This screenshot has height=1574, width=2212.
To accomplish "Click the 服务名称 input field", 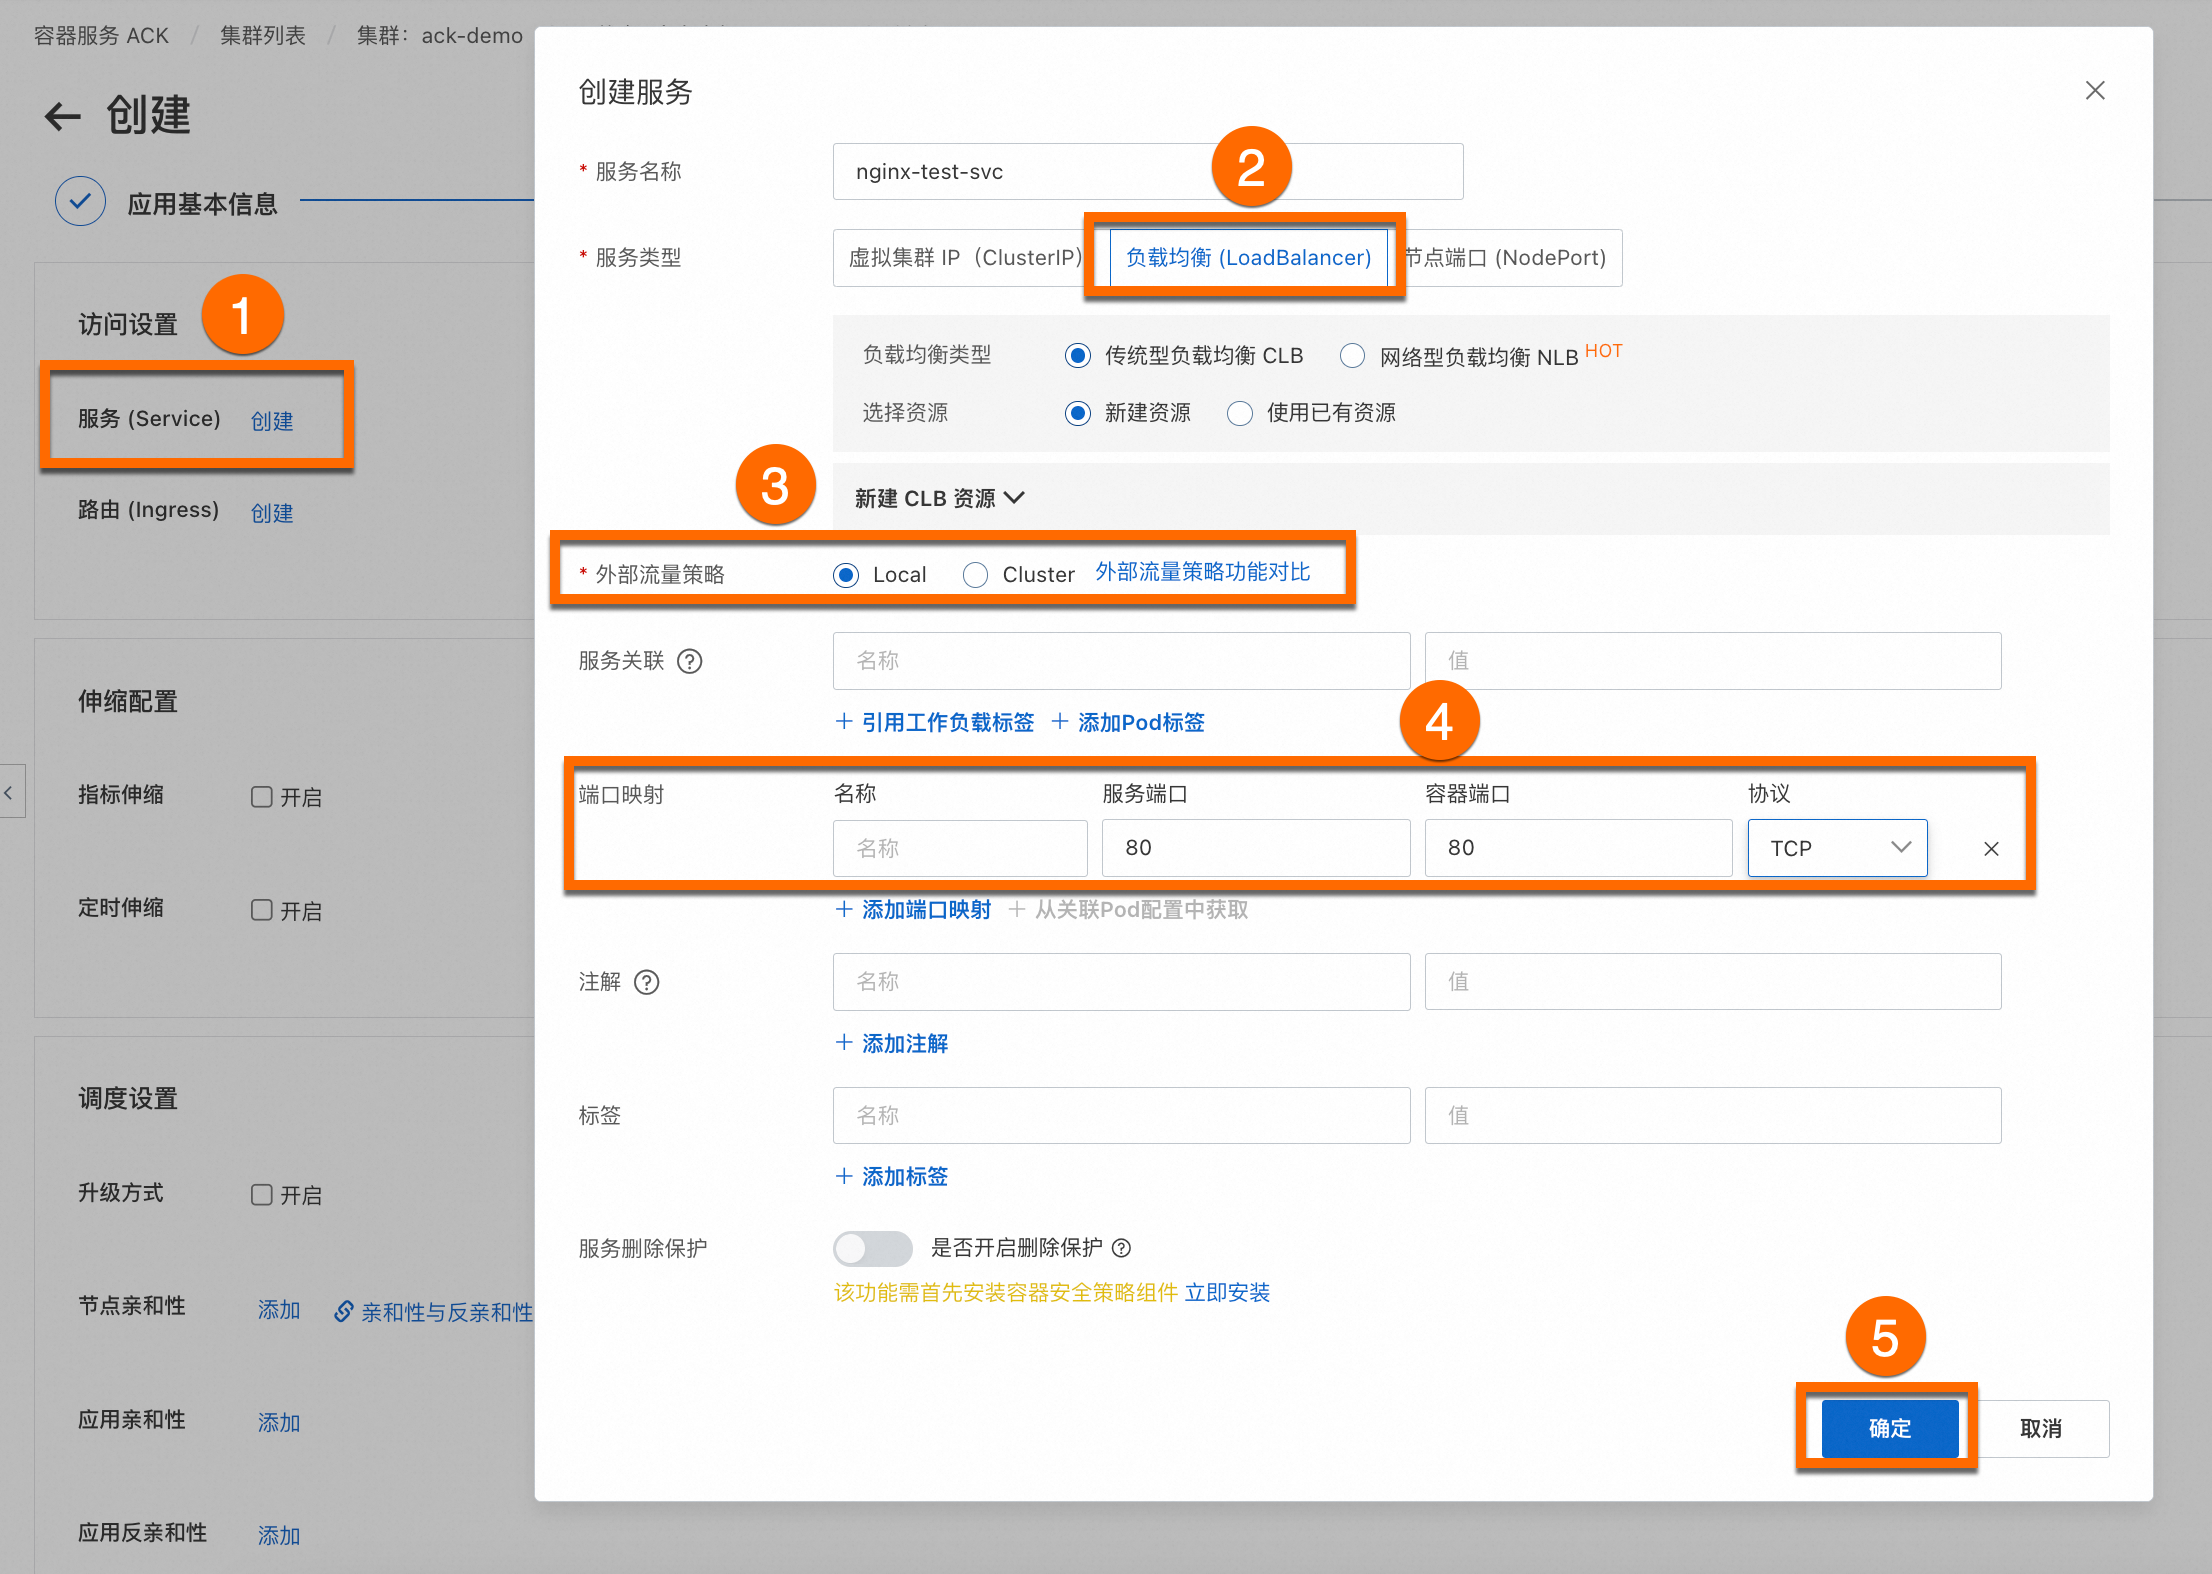I will (x=1148, y=172).
